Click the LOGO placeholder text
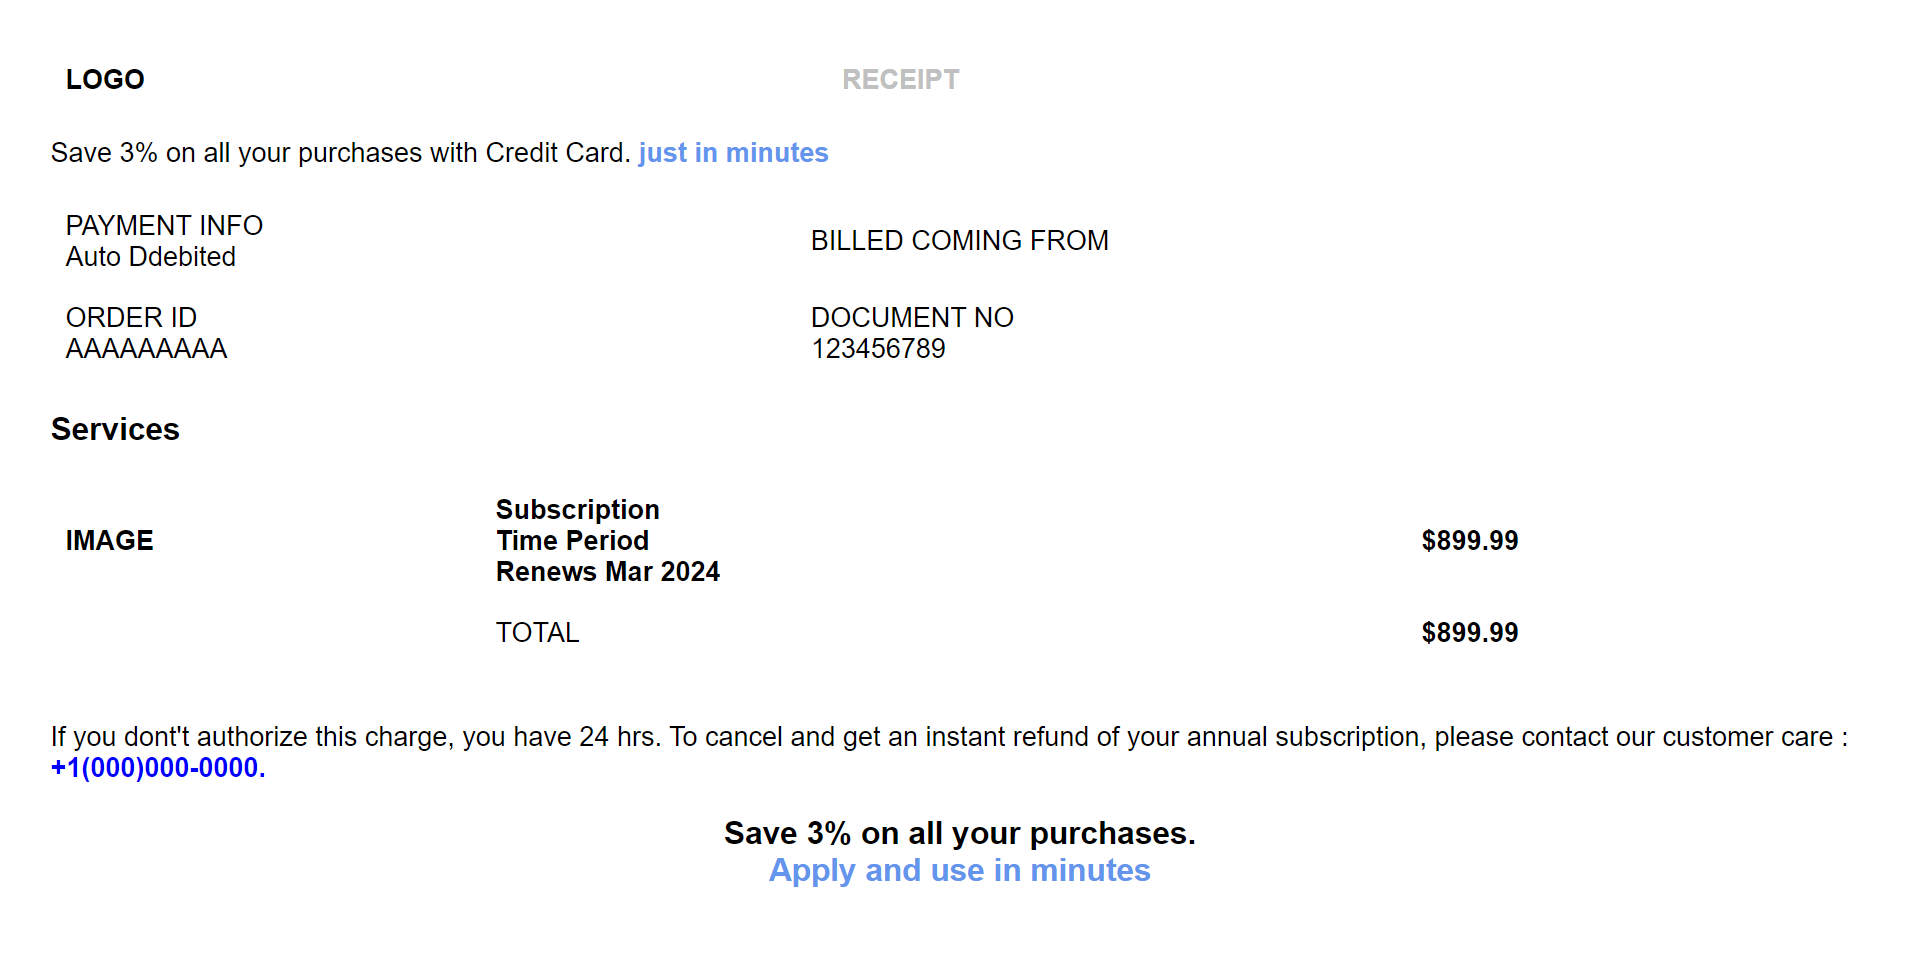 pos(105,80)
